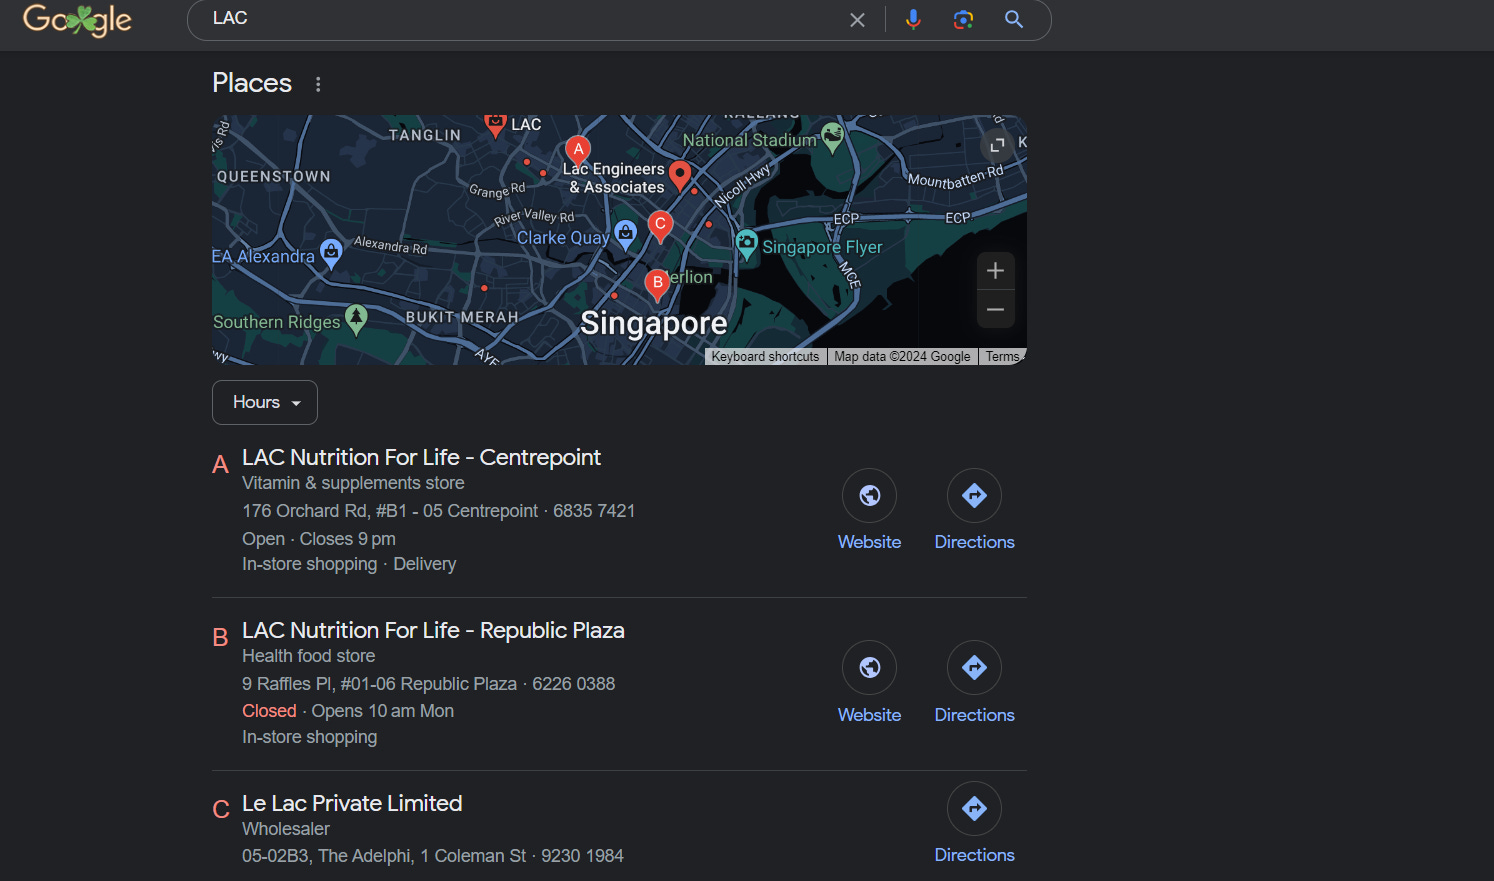Select map pin C near Clarke Quay
1494x881 pixels.
tap(660, 226)
